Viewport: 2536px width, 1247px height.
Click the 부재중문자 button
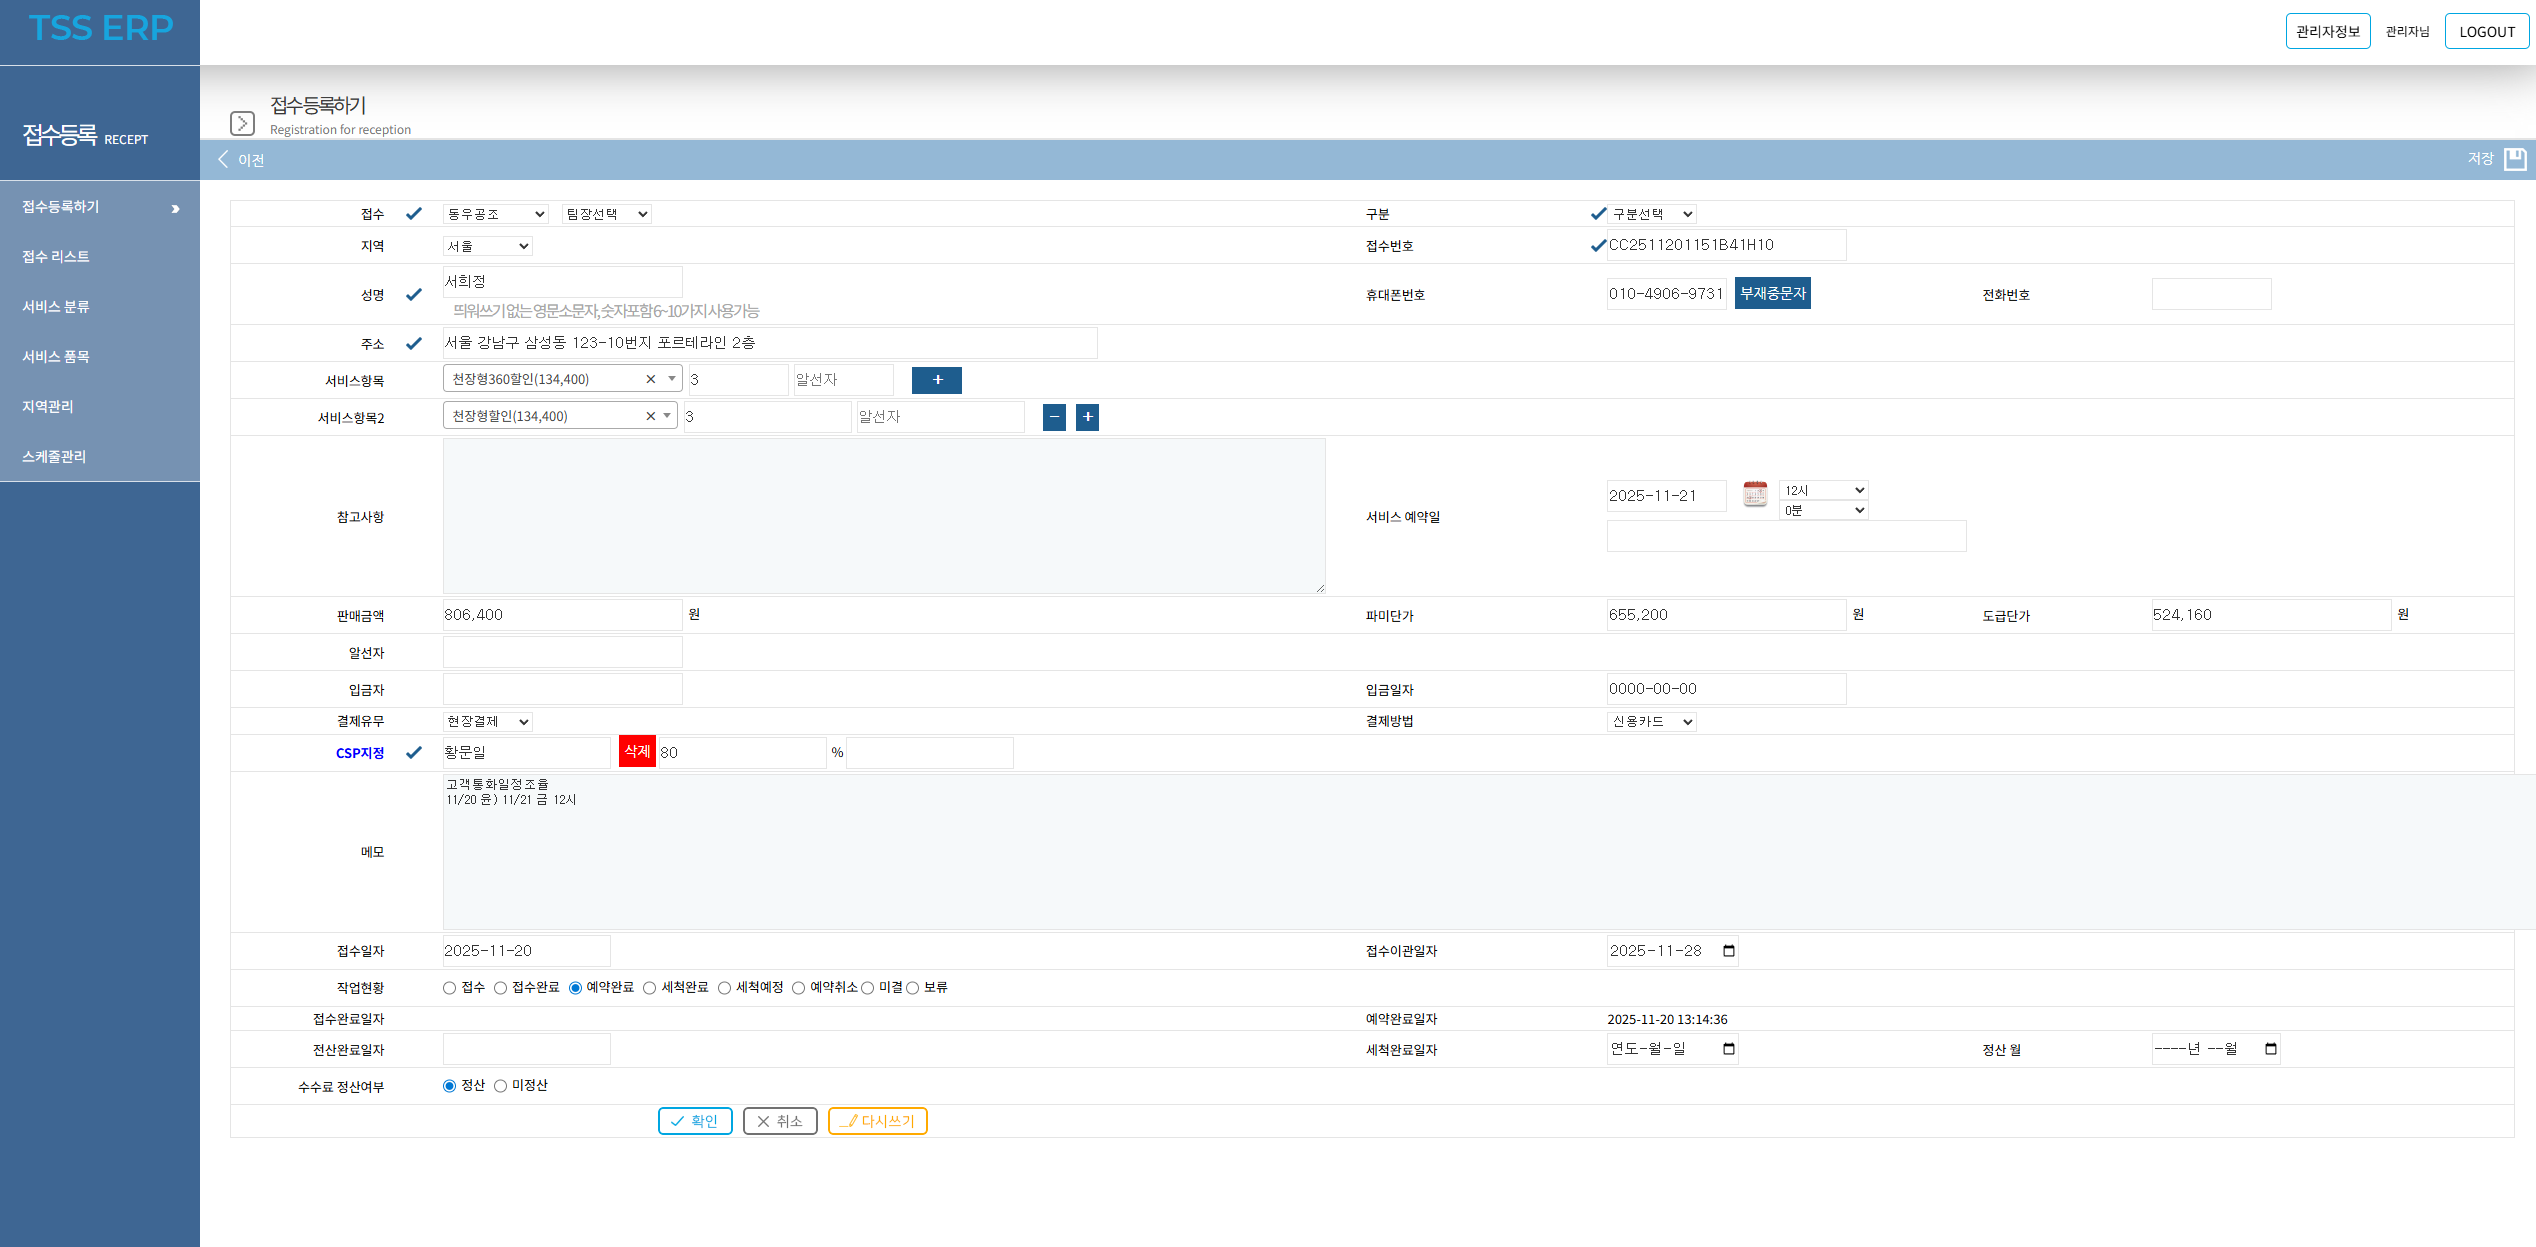[x=1772, y=294]
